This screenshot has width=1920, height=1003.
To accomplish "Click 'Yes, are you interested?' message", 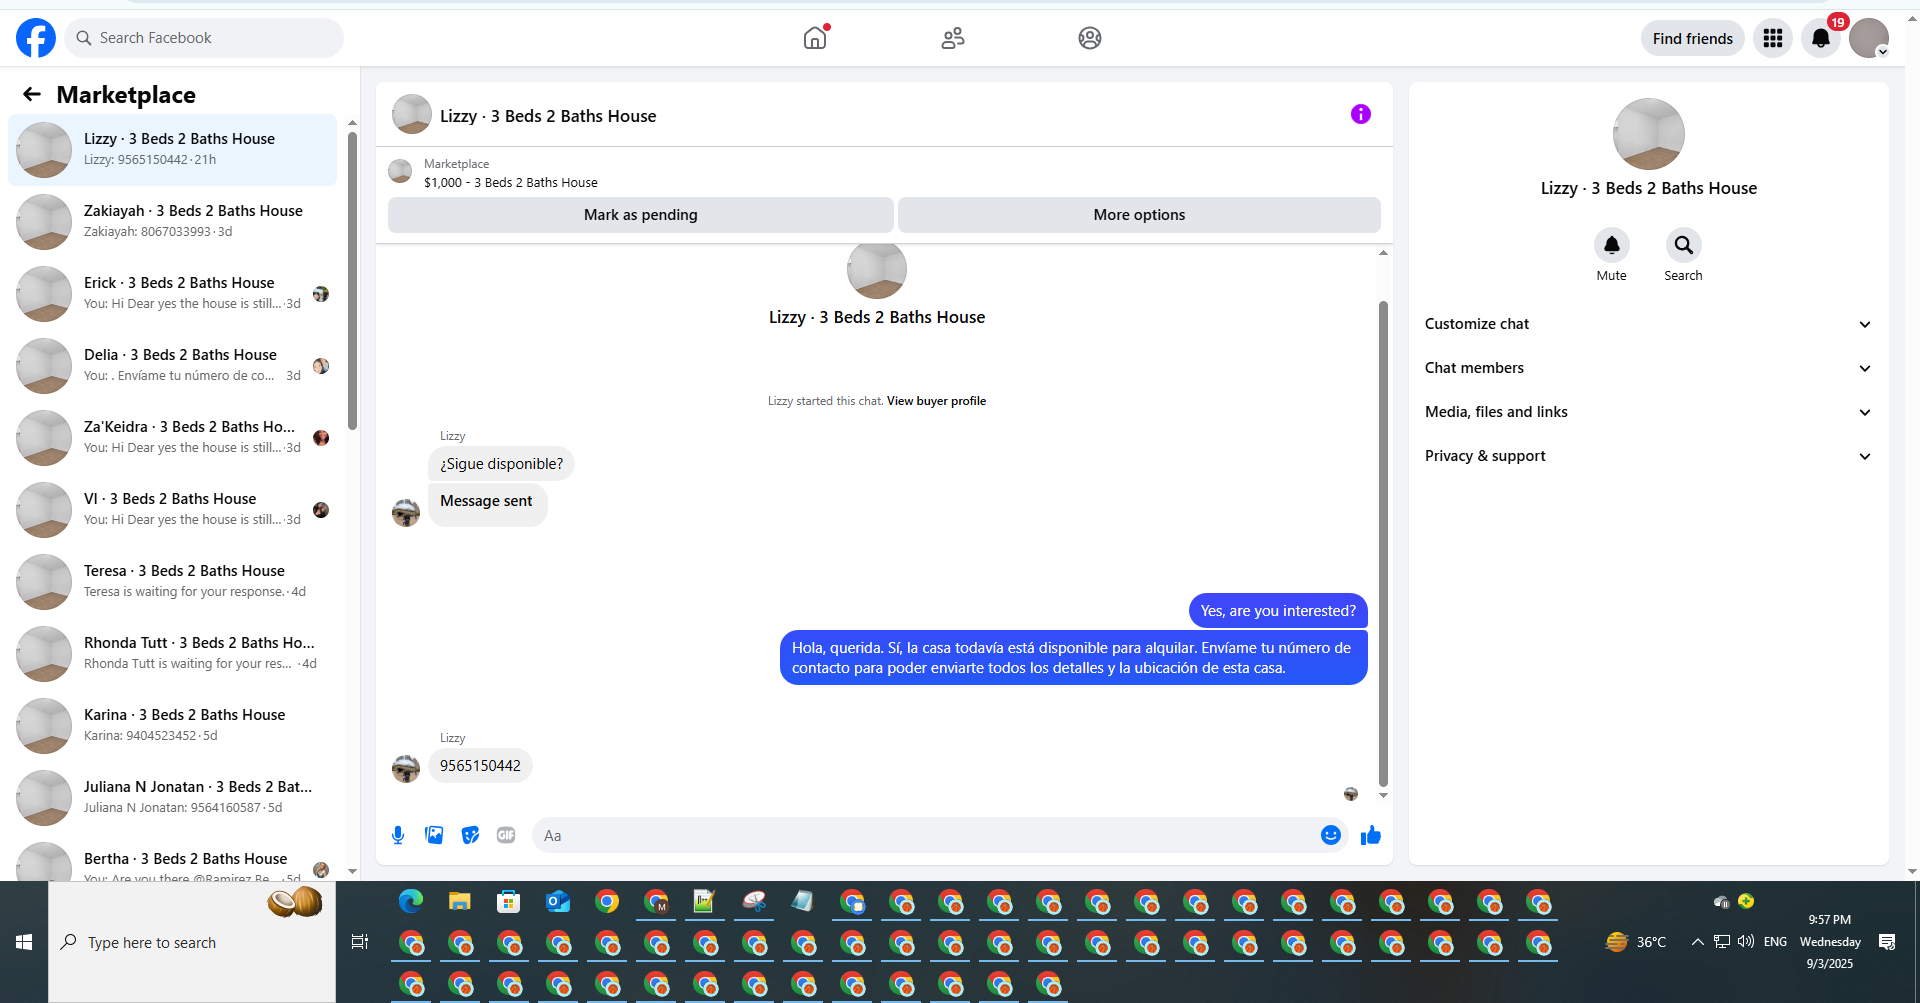I will (x=1278, y=611).
